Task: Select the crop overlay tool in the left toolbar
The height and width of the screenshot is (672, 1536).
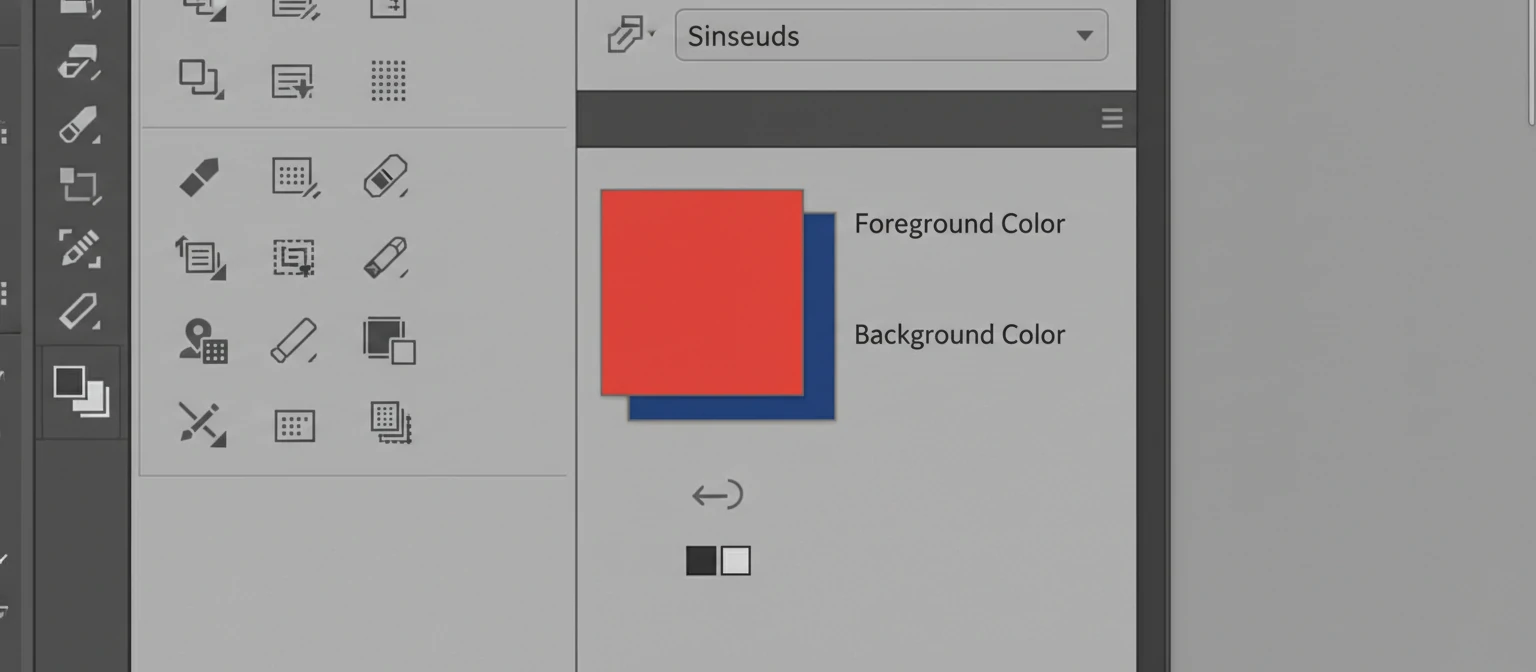Action: (80, 185)
